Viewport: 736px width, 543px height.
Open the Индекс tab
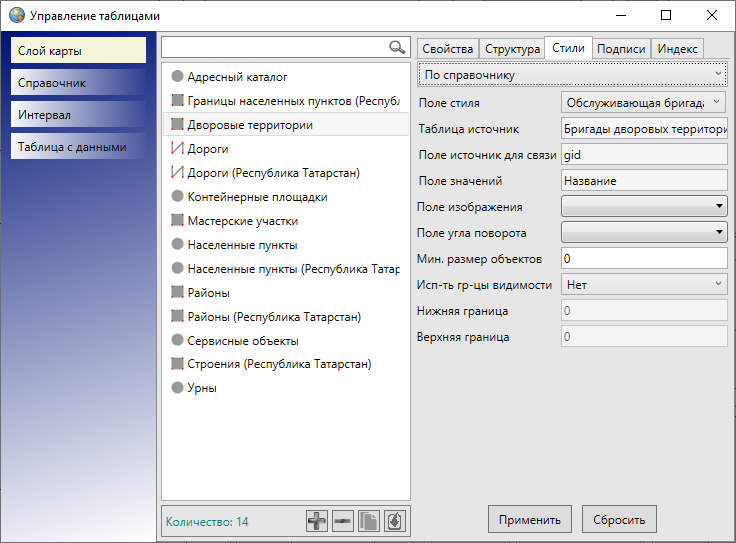pos(677,49)
